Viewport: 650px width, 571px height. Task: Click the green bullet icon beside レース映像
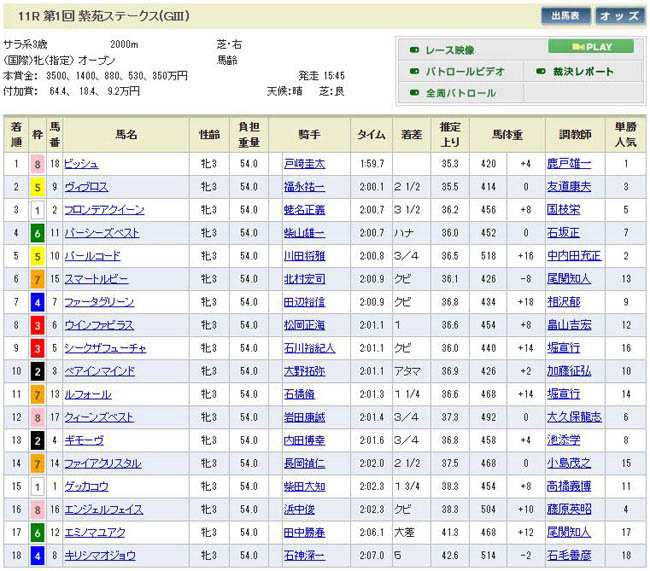tap(414, 50)
